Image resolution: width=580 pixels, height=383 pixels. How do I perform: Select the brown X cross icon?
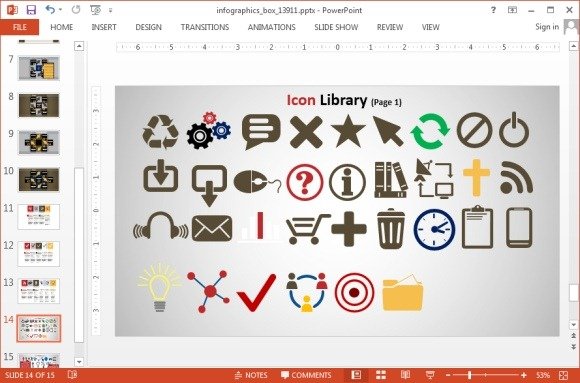(306, 132)
